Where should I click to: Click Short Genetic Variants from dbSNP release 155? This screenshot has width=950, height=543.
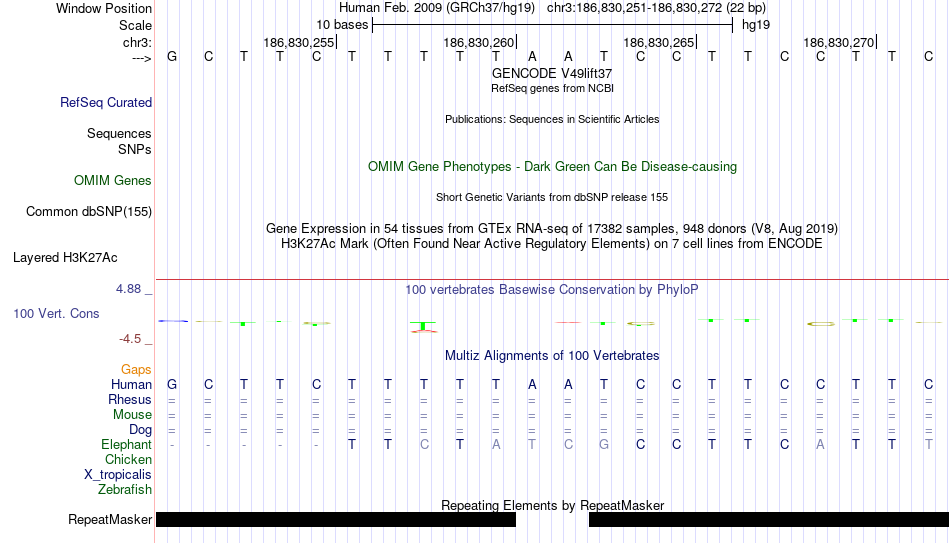(x=552, y=198)
